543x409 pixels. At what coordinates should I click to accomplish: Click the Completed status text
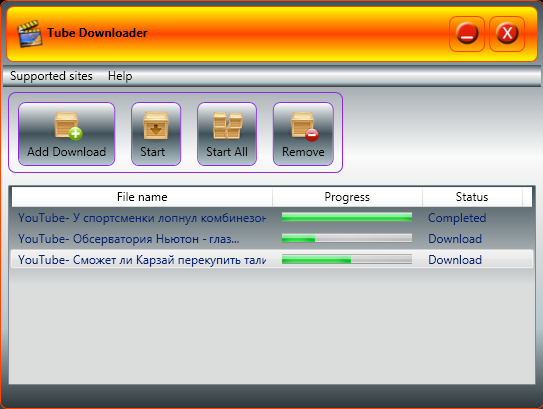pos(457,218)
